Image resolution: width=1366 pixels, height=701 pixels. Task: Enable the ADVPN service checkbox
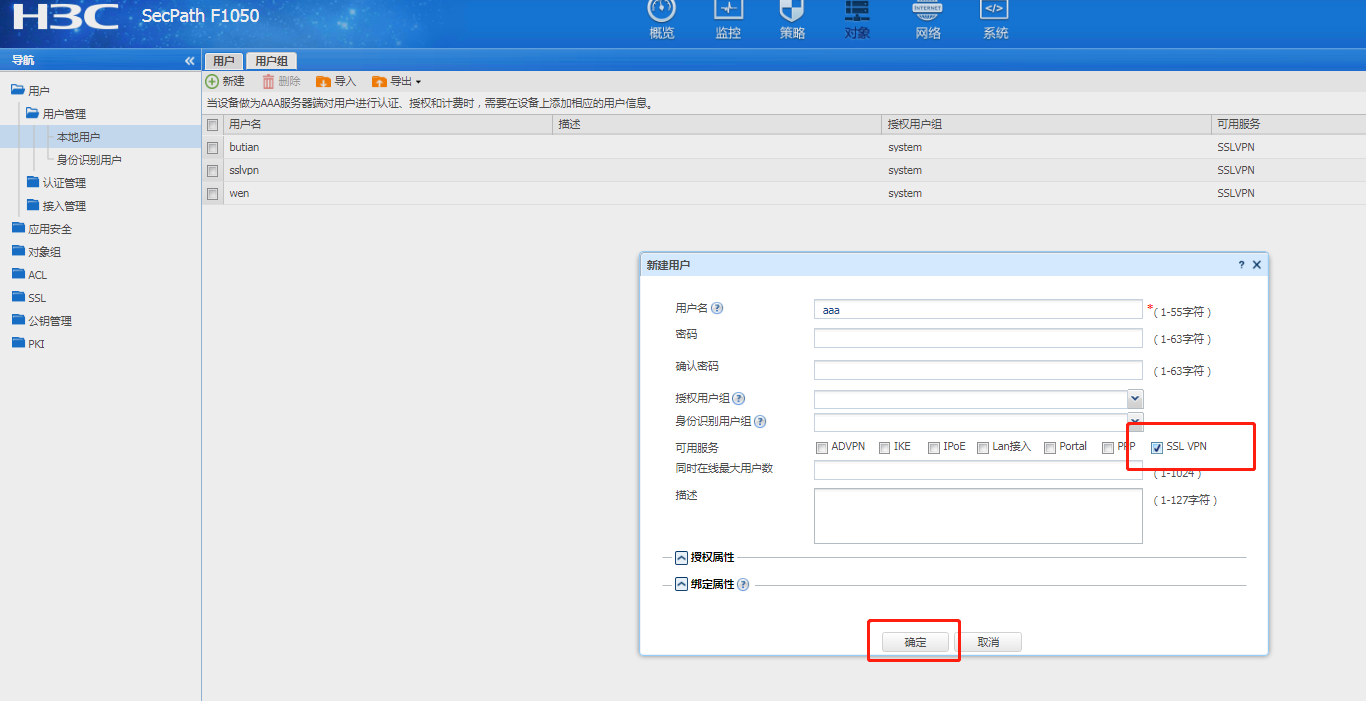[822, 448]
